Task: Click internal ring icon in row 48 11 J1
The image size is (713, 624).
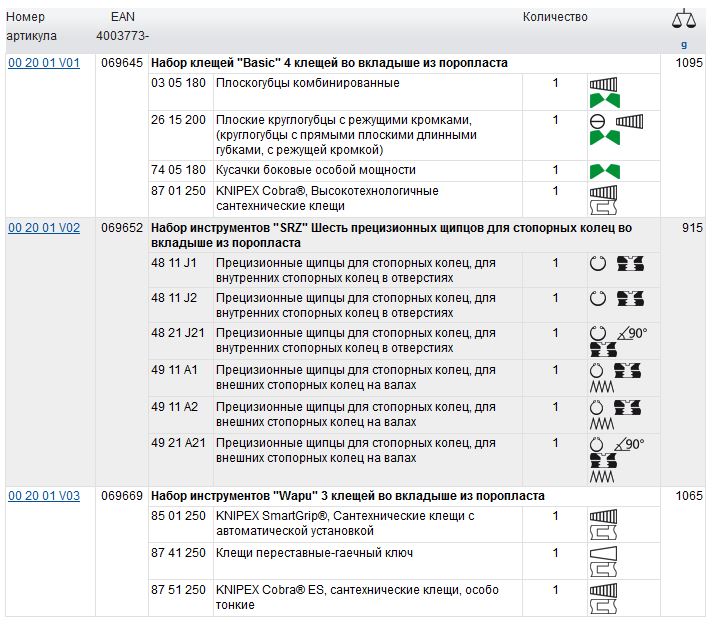Action: pyautogui.click(x=598, y=264)
